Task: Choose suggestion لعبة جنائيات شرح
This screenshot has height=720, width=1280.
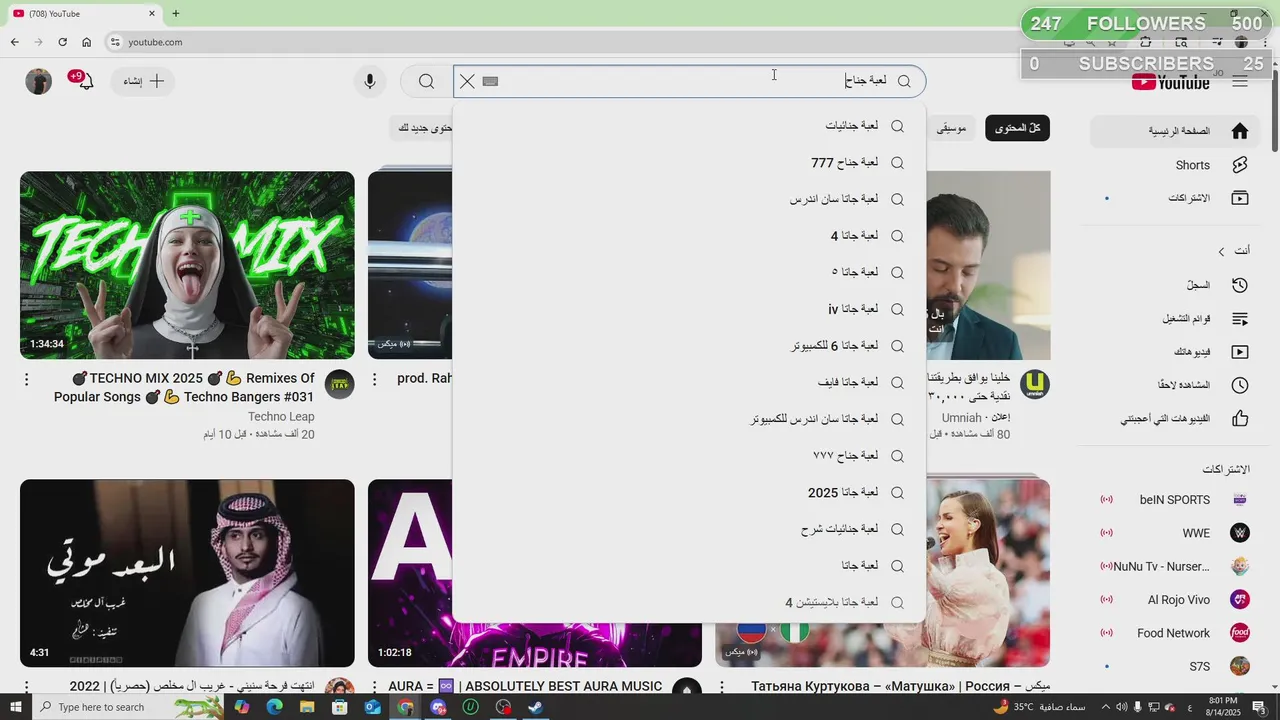Action: (689, 529)
